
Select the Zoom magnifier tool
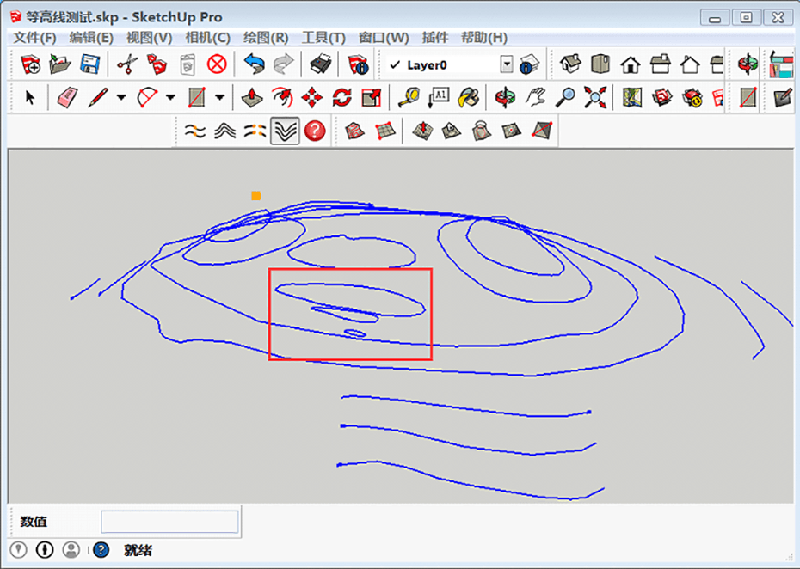[x=565, y=97]
